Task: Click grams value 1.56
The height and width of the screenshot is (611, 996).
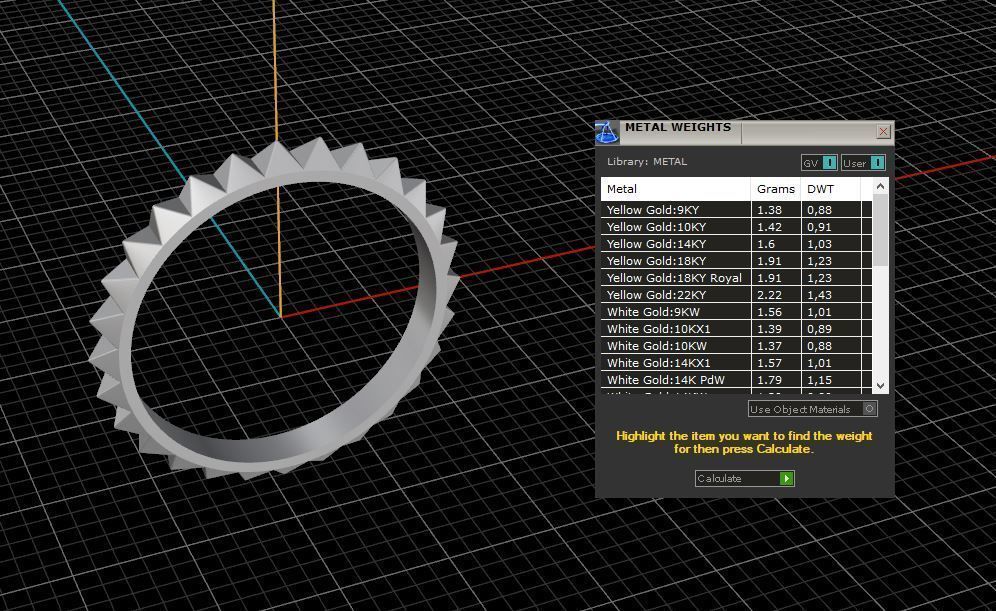Action: (769, 312)
